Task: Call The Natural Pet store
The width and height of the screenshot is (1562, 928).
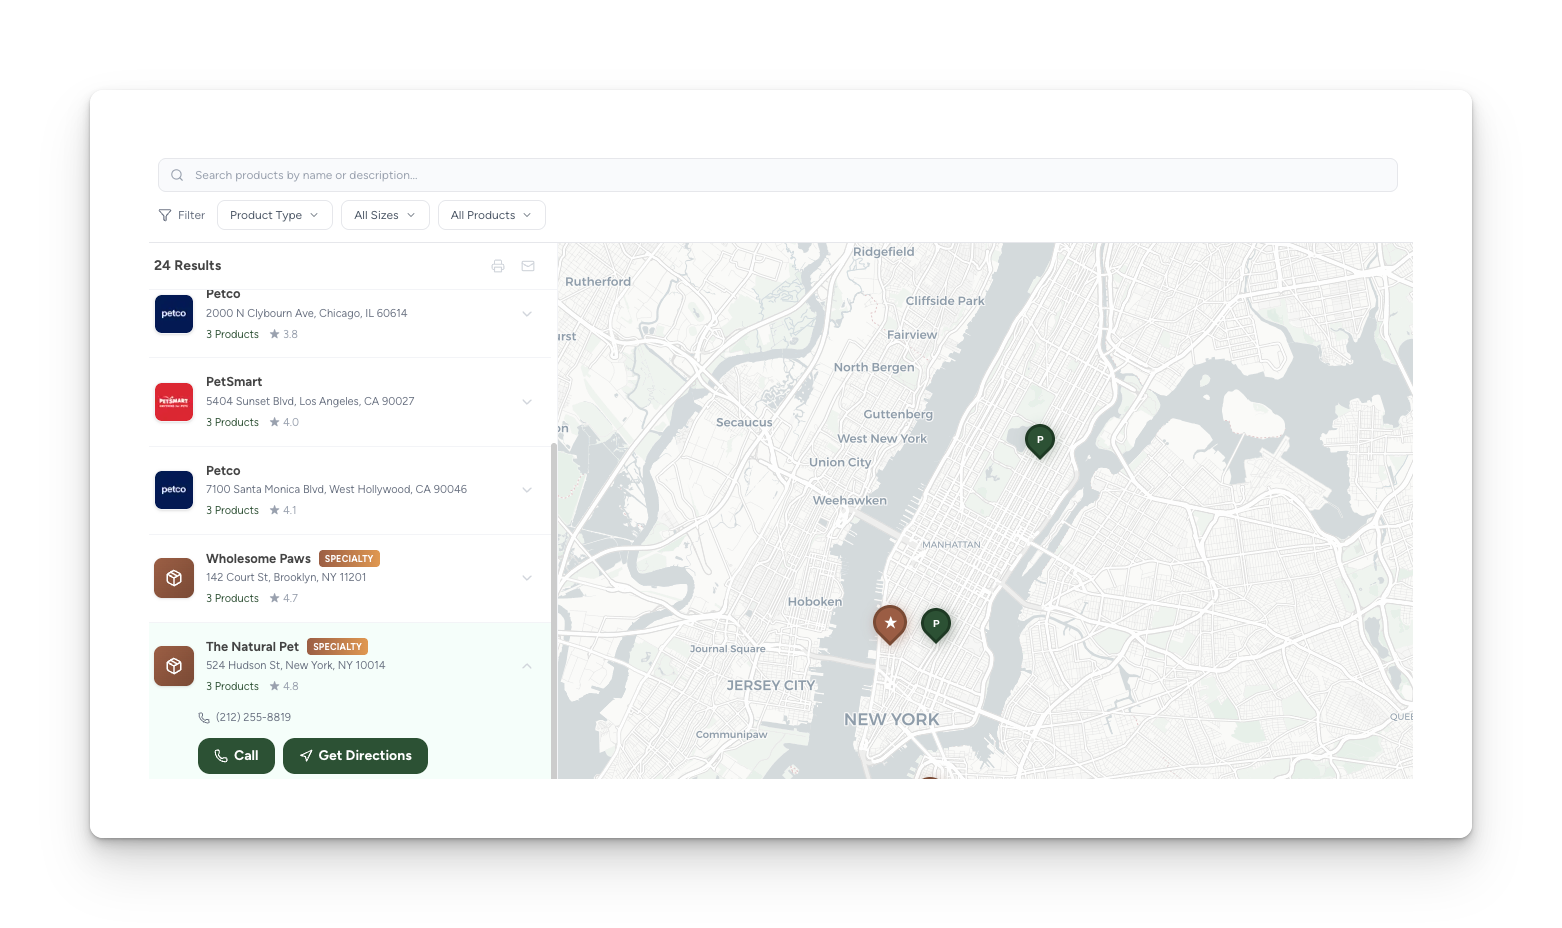Action: tap(236, 756)
